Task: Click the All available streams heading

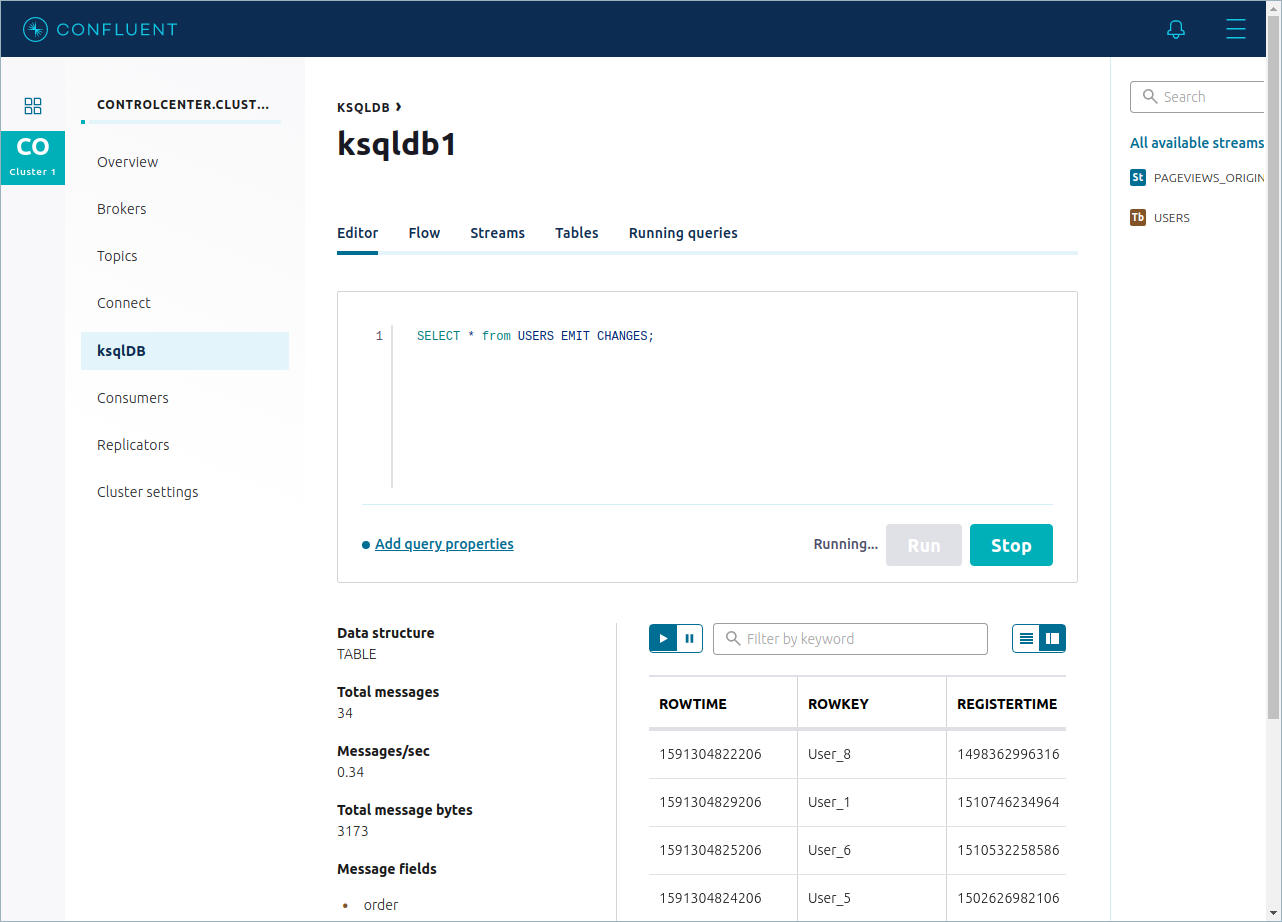Action: [x=1197, y=143]
